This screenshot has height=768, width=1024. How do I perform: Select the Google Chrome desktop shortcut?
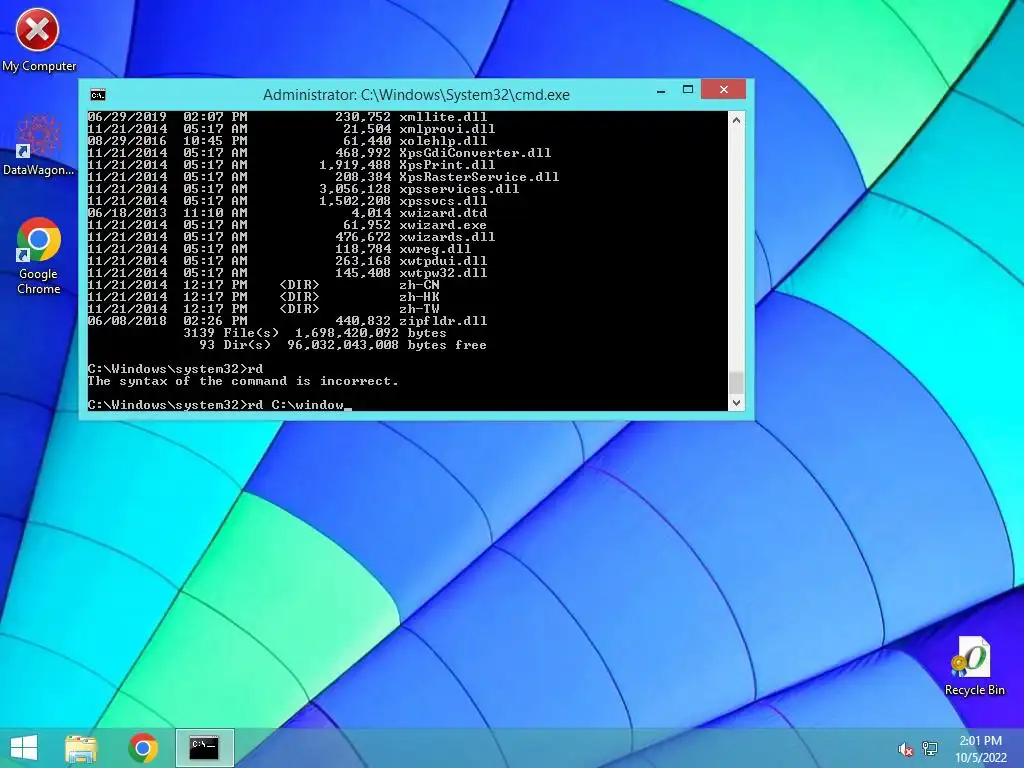[x=38, y=255]
